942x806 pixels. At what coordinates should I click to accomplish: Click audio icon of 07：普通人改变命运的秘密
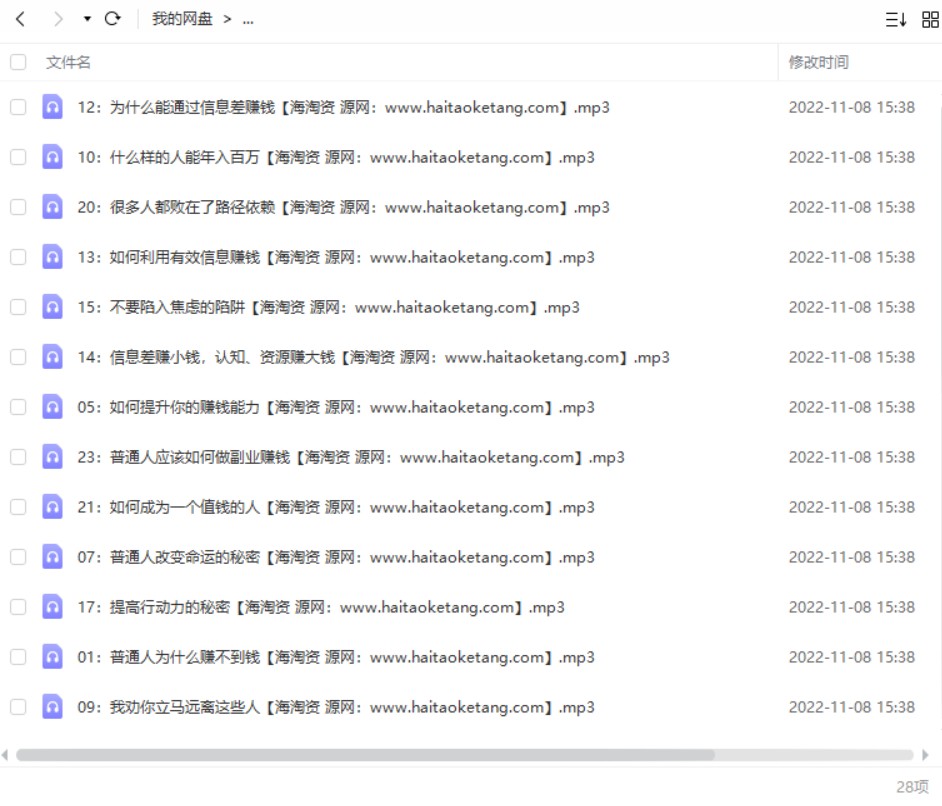[x=52, y=557]
